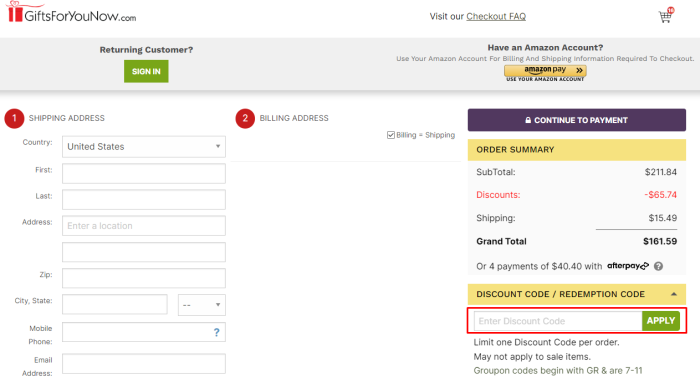Click the GiftsForYouNow.com logo
The image size is (700, 383).
(72, 13)
